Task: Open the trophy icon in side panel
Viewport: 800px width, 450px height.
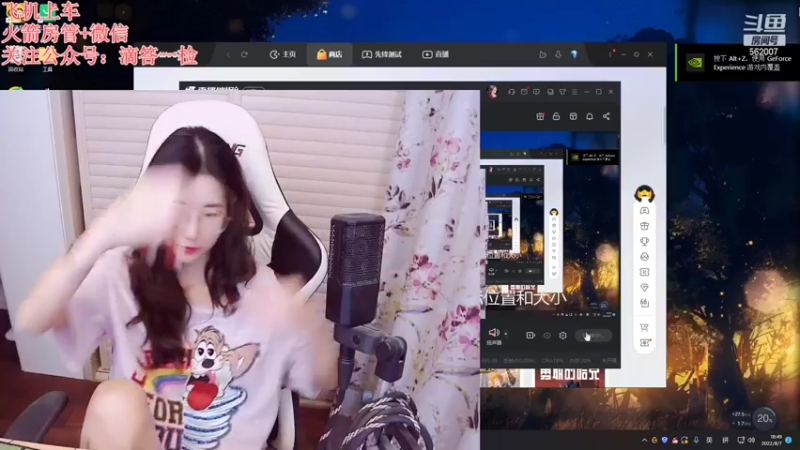Action: tap(644, 241)
